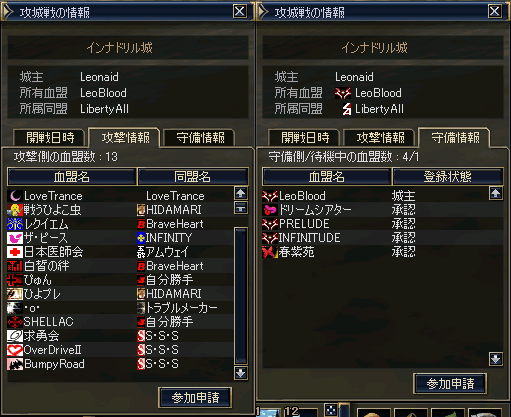Click the INFINITY alliance blue emblem
The width and height of the screenshot is (511, 417).
141,238
